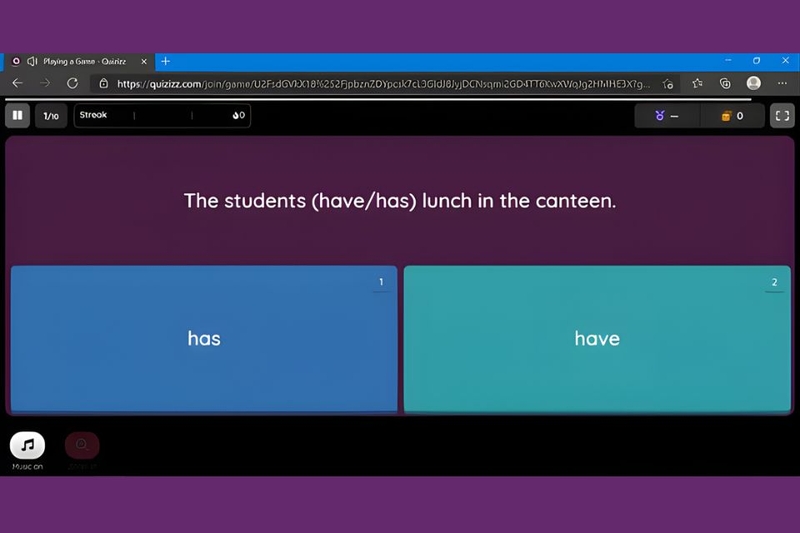Toggle the Music on button
The height and width of the screenshot is (533, 800).
pos(28,445)
